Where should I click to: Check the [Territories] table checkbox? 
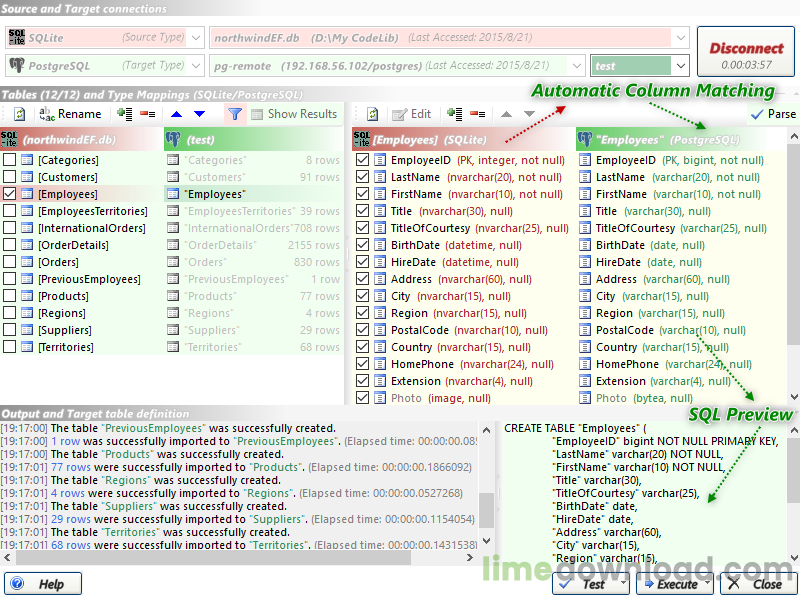pos(9,347)
